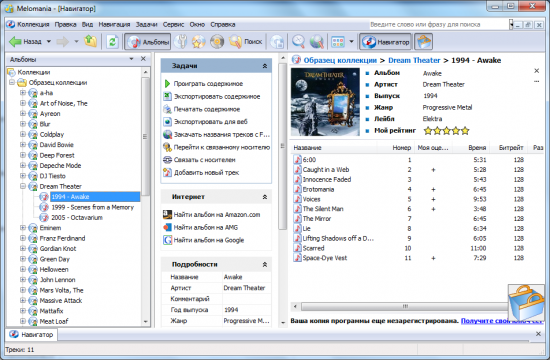
Task: Collapse the Интернет section
Action: (x=265, y=197)
